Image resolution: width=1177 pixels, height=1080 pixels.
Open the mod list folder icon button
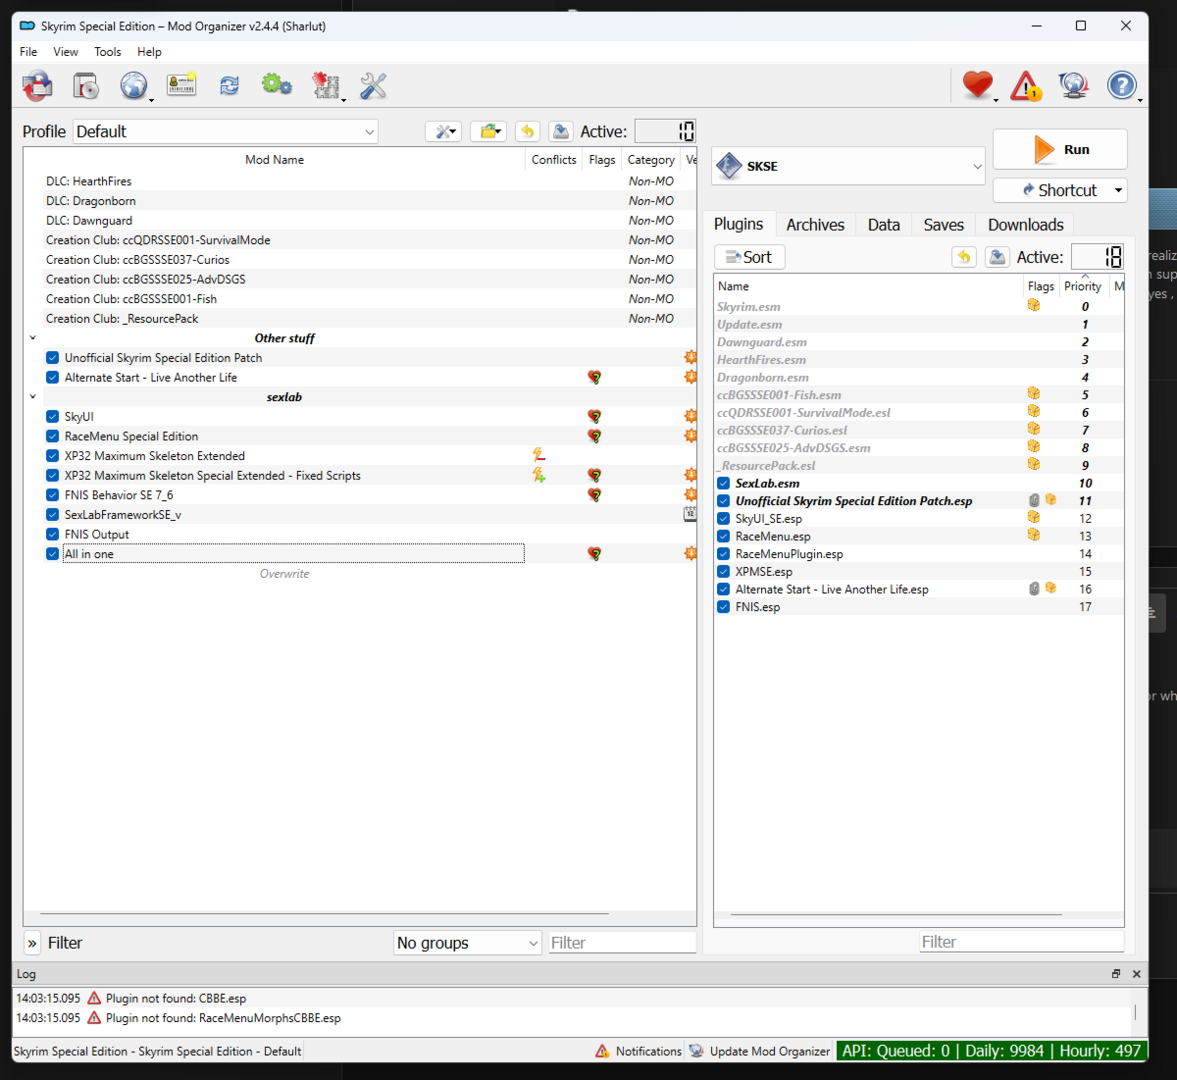[x=489, y=131]
